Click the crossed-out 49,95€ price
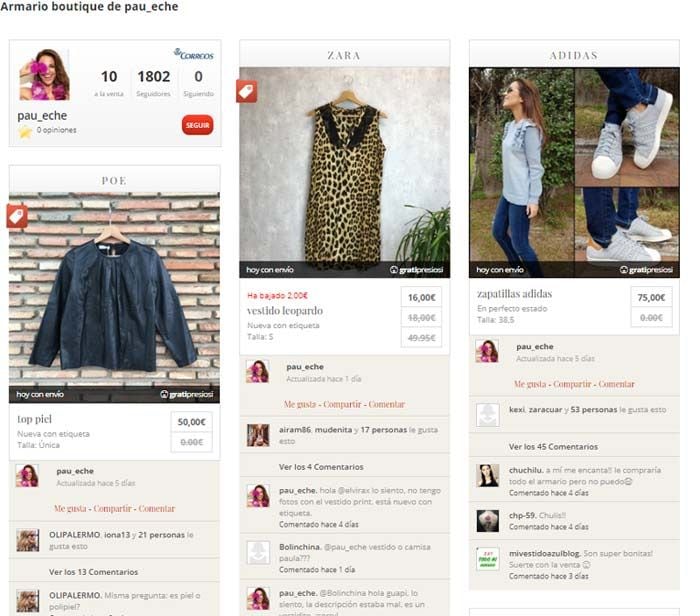This screenshot has width=700, height=616. pos(421,338)
